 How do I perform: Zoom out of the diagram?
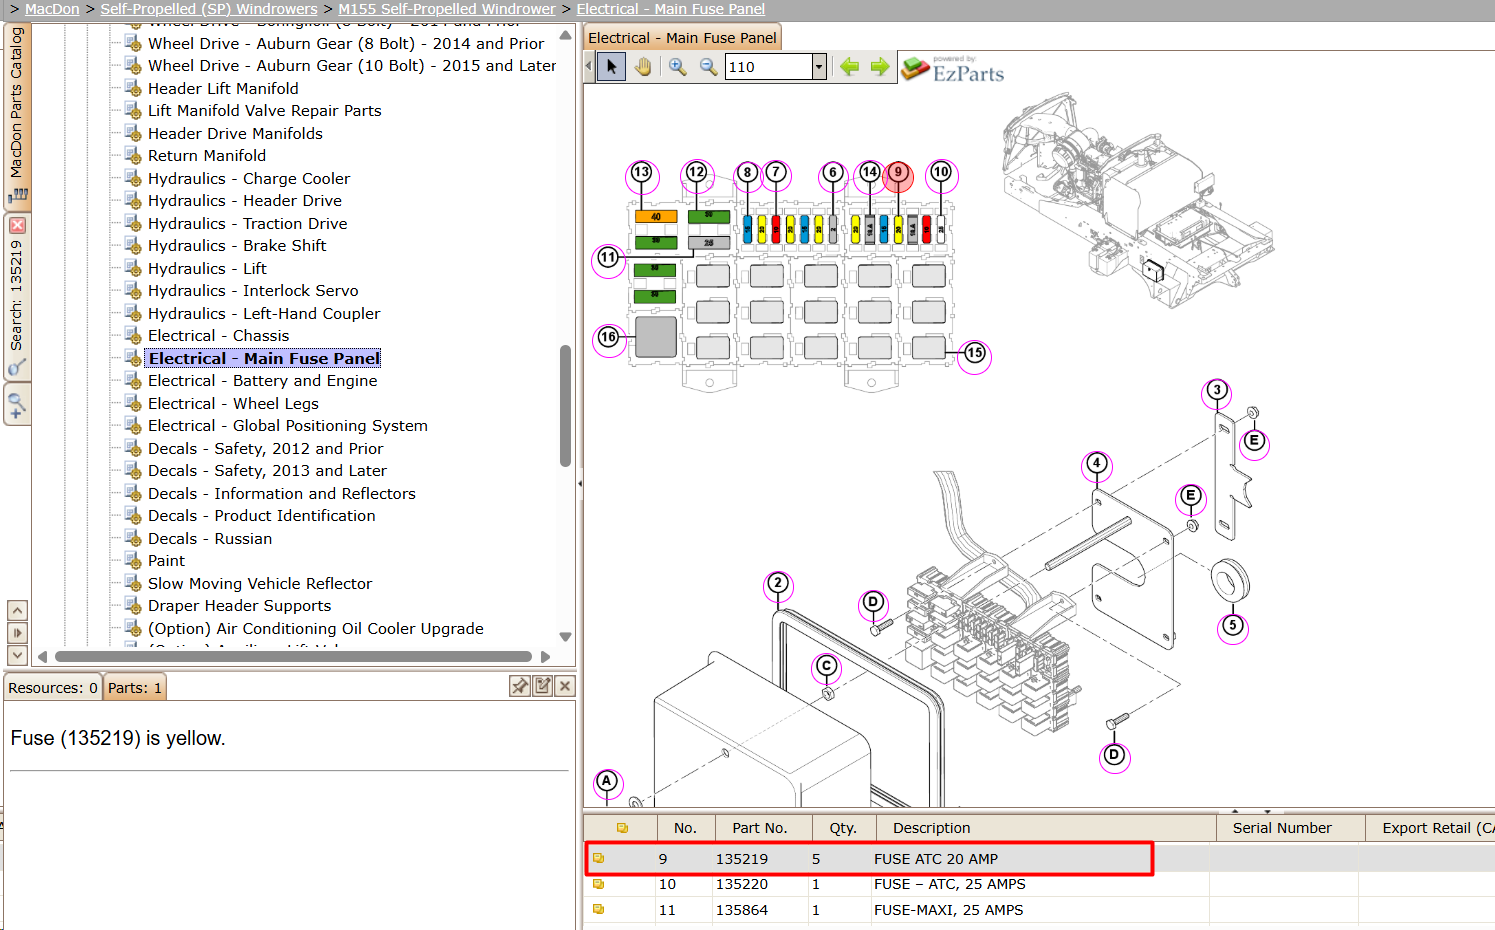coord(708,67)
